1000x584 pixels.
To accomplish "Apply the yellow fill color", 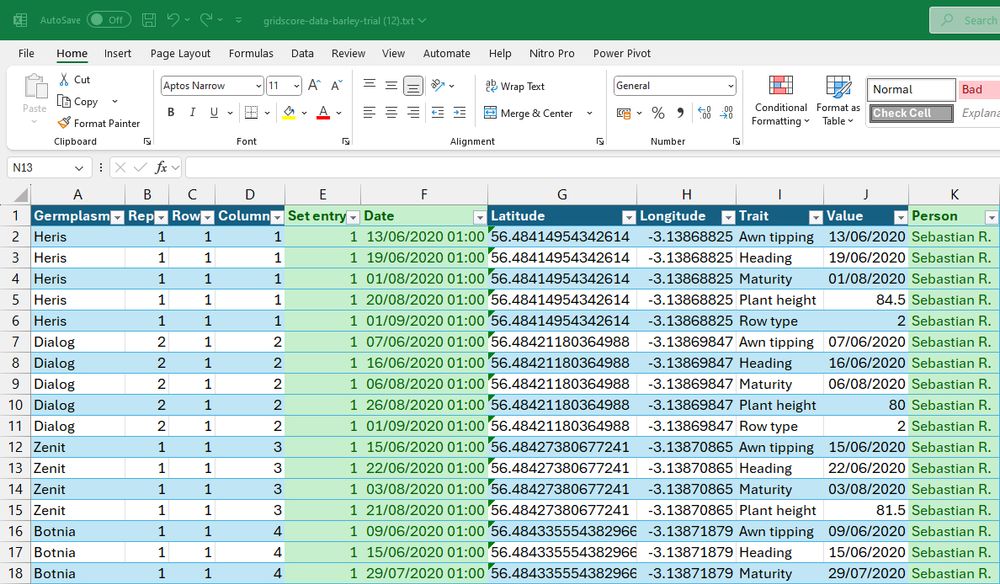I will (289, 113).
